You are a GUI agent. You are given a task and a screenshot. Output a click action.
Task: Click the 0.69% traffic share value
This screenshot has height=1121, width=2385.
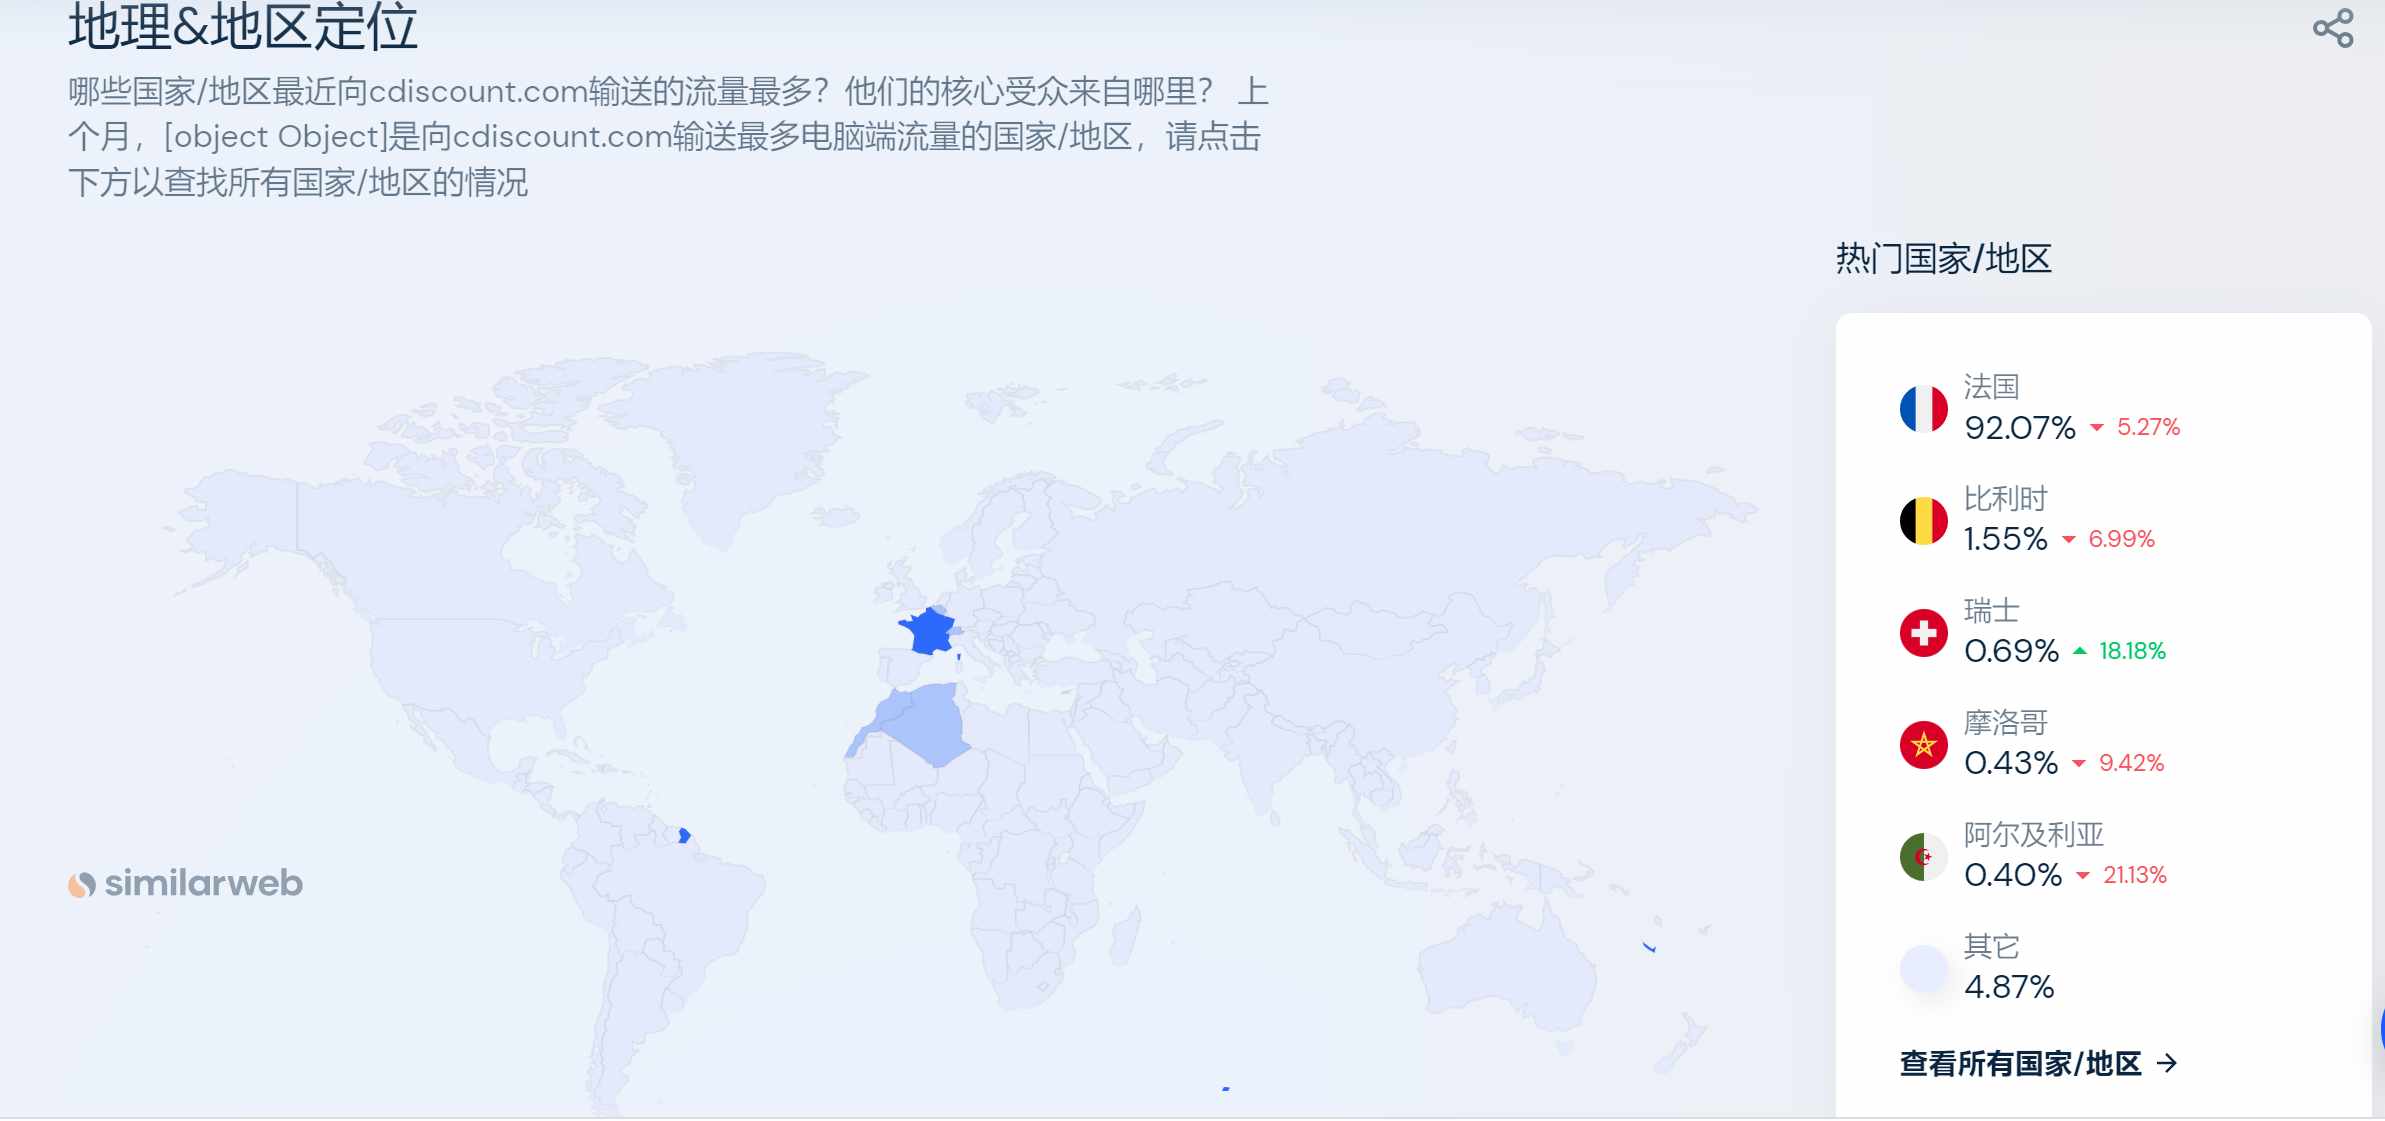pos(2012,652)
